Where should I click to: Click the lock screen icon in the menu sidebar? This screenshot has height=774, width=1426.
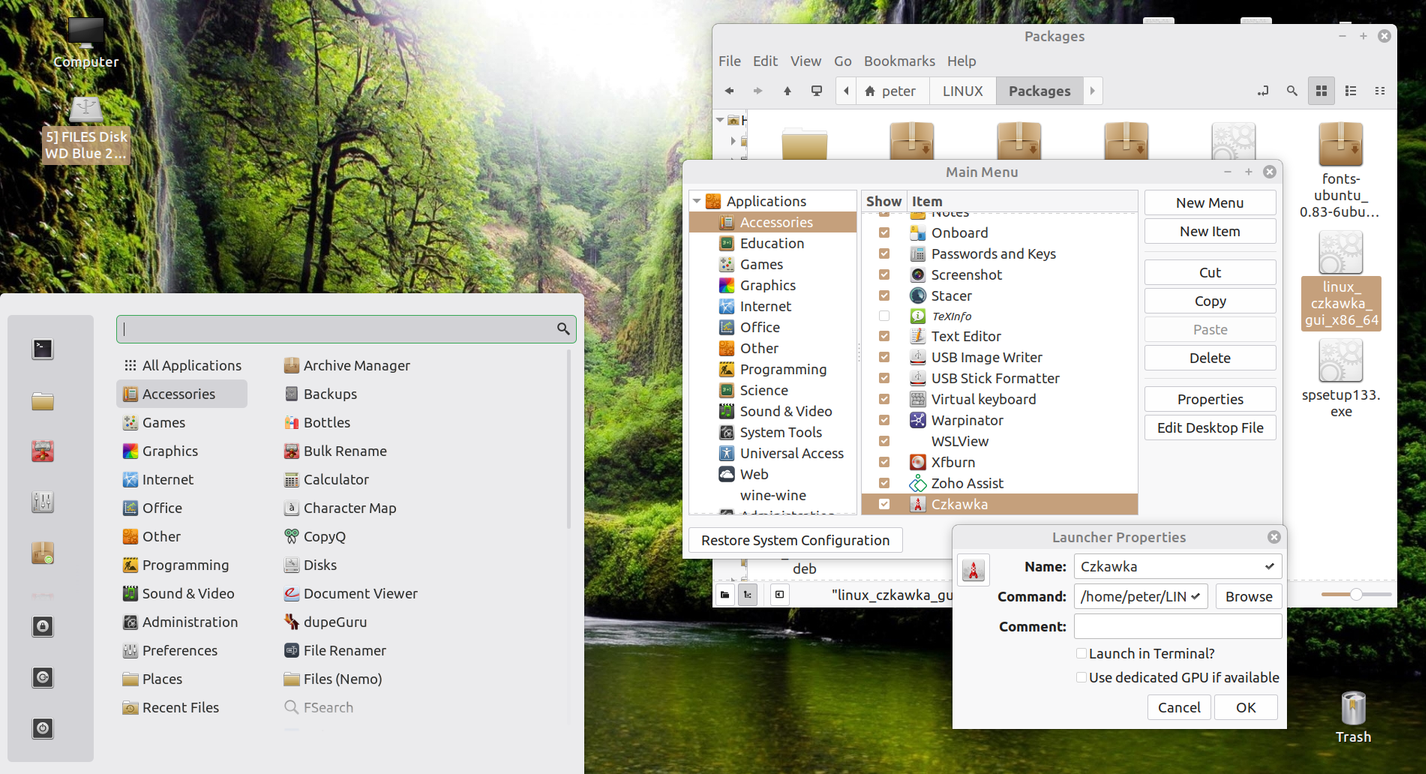click(42, 626)
